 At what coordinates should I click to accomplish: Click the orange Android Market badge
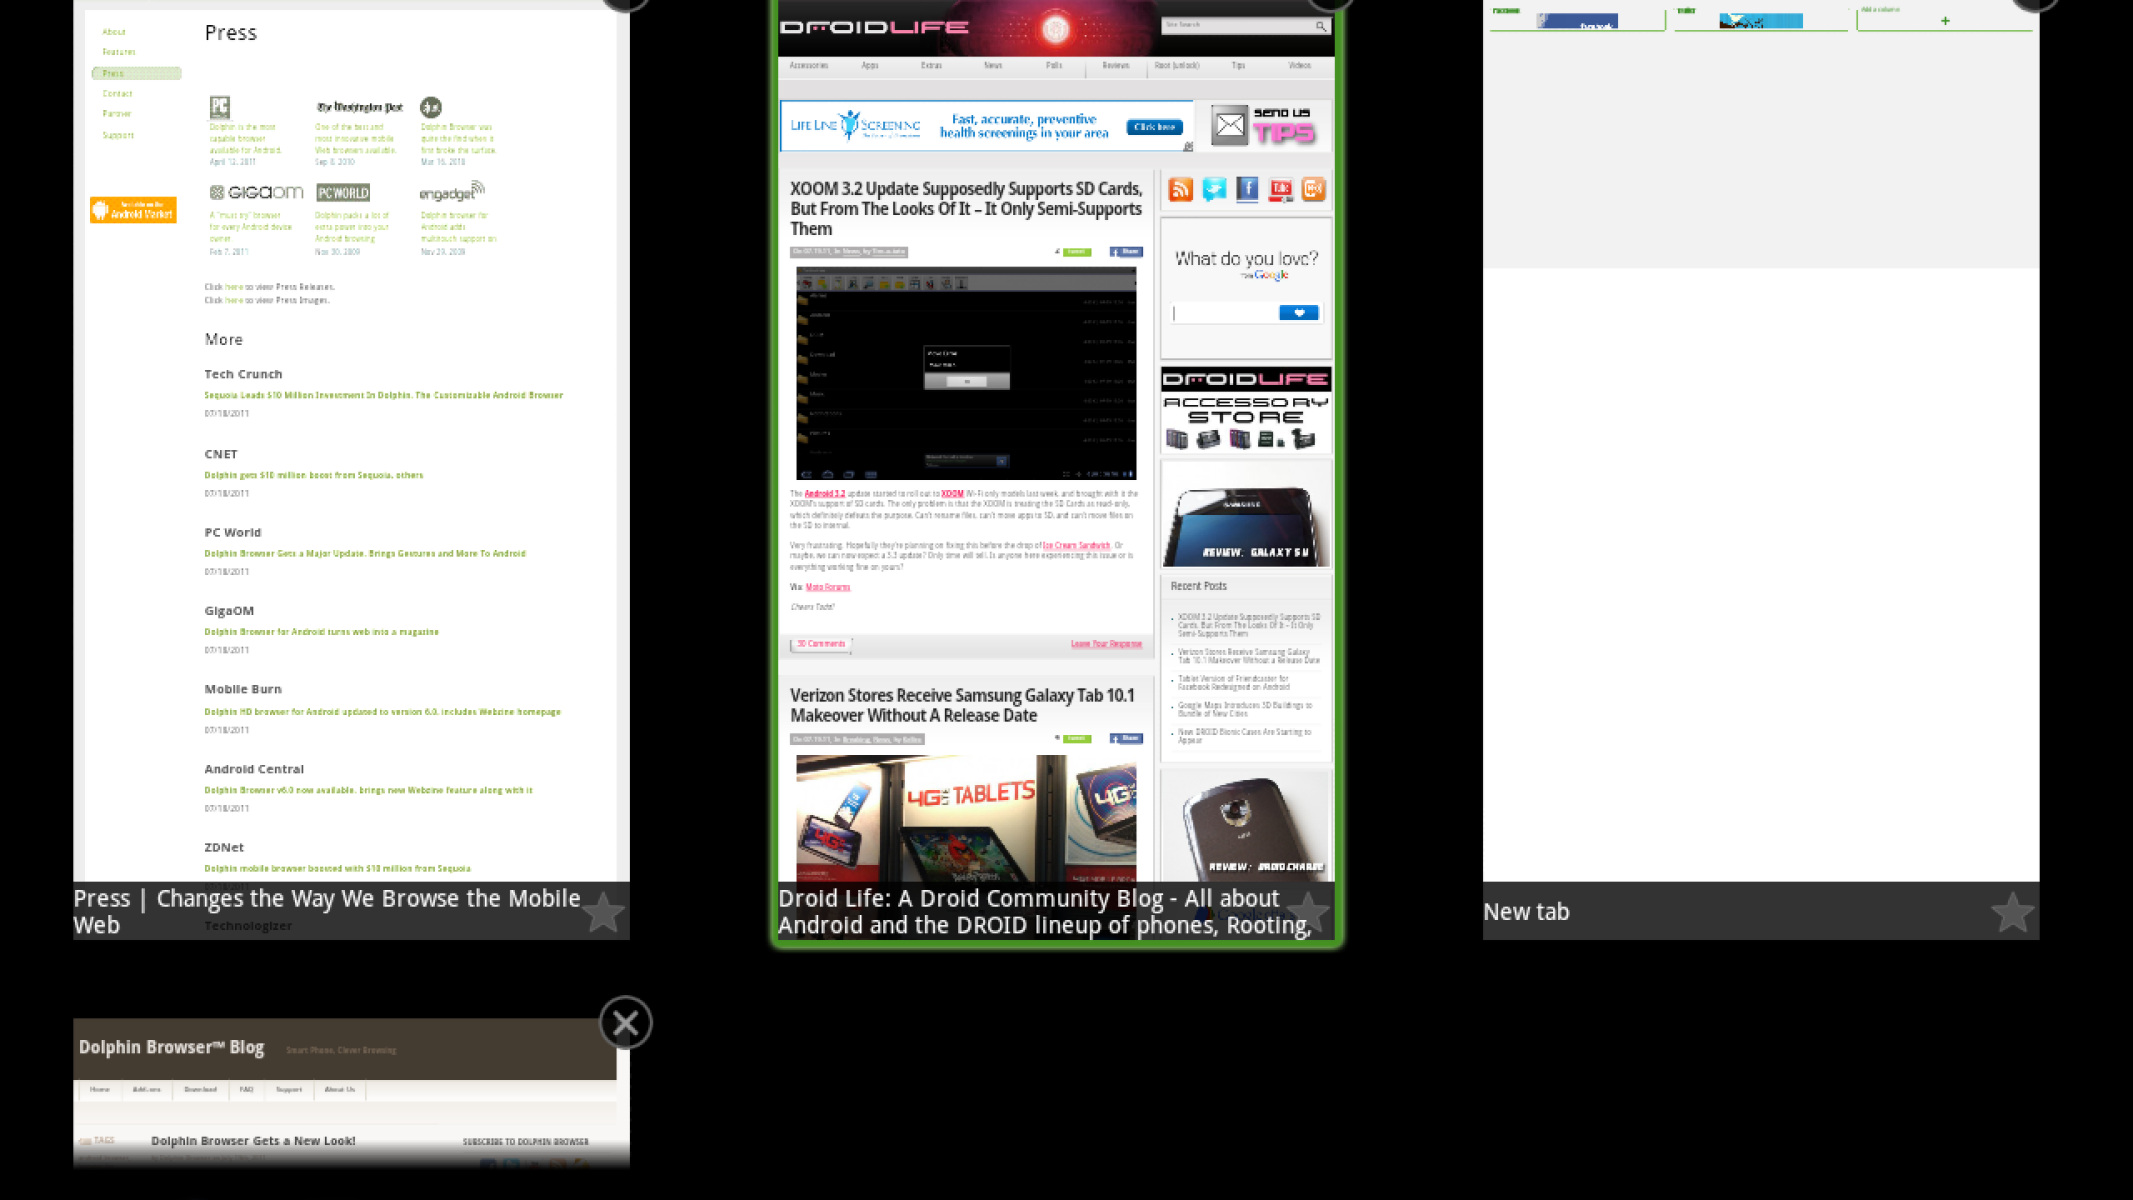point(133,209)
